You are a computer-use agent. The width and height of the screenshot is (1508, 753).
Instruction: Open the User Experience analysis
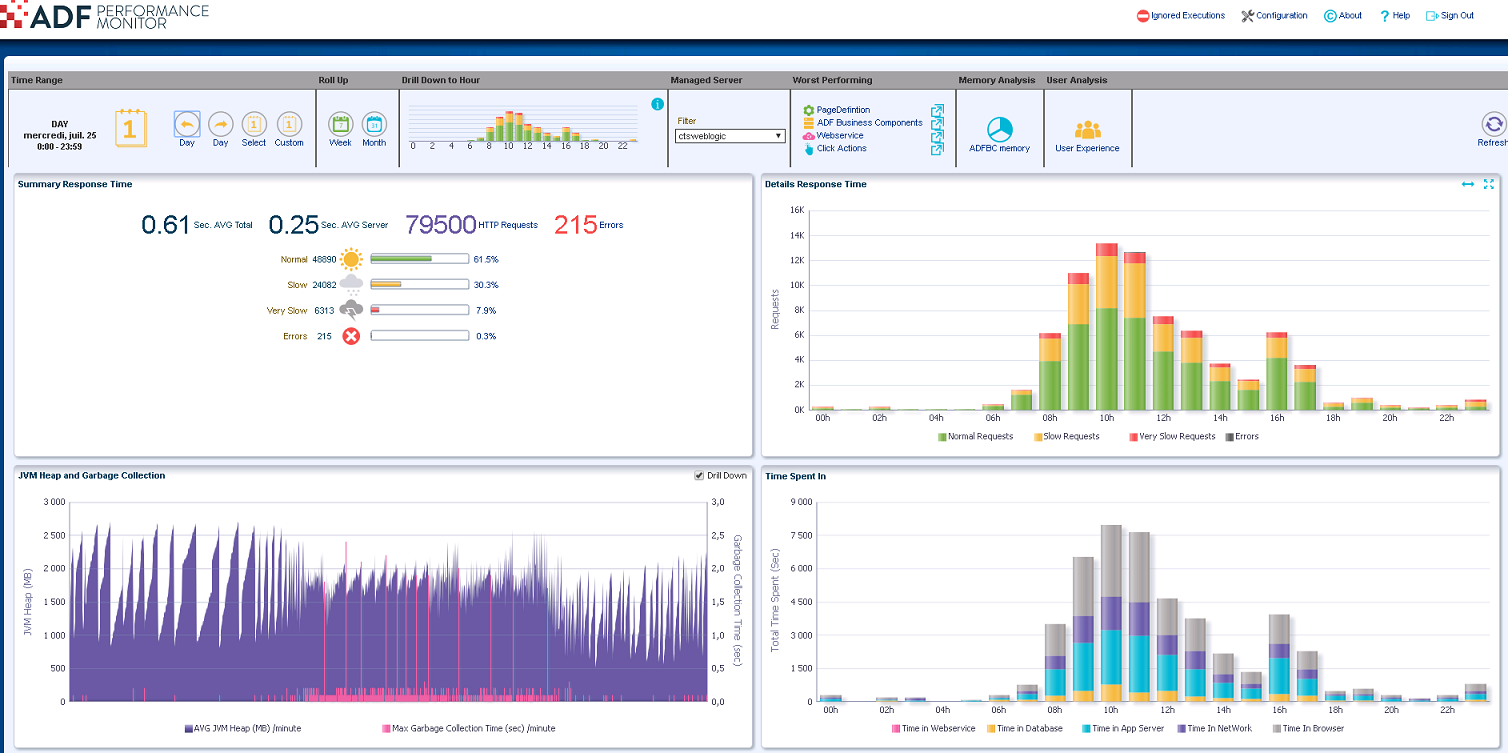pyautogui.click(x=1087, y=127)
